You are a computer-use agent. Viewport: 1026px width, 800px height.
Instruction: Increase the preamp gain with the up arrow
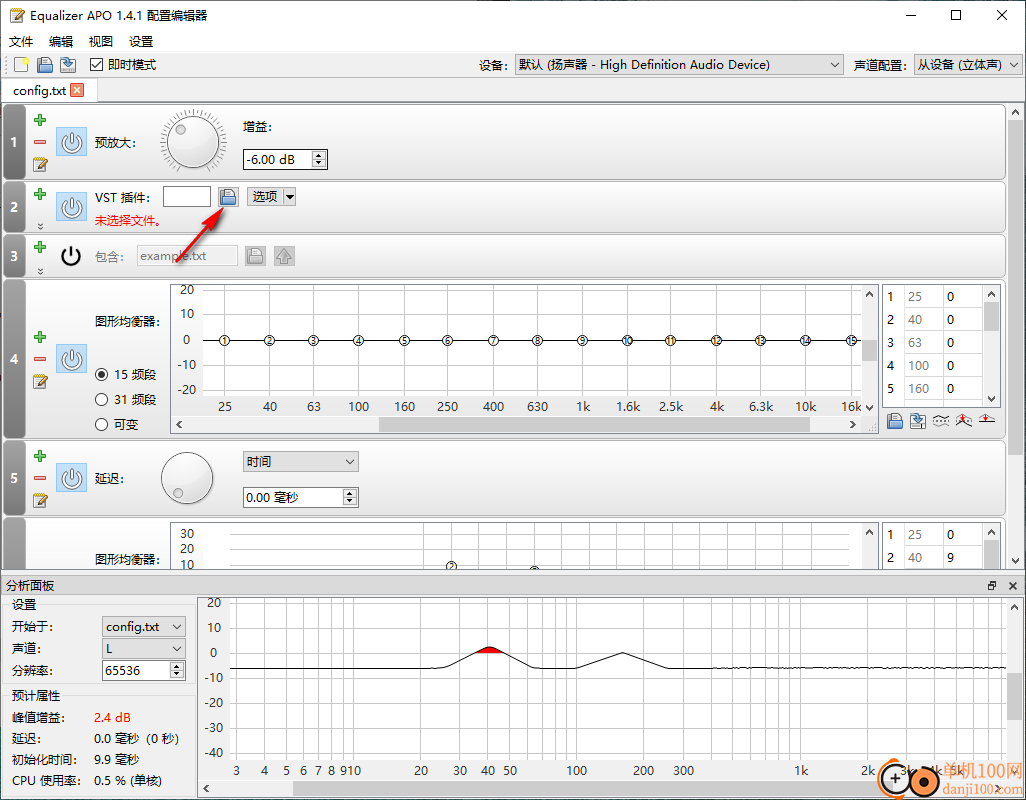point(319,156)
